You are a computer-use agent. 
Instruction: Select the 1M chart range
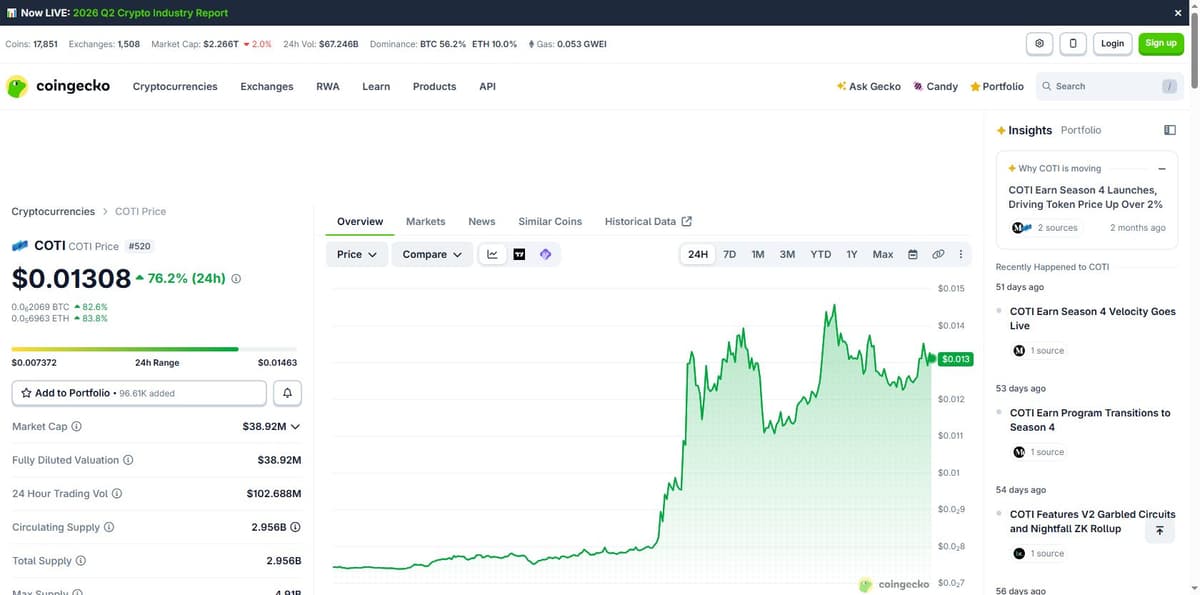758,254
